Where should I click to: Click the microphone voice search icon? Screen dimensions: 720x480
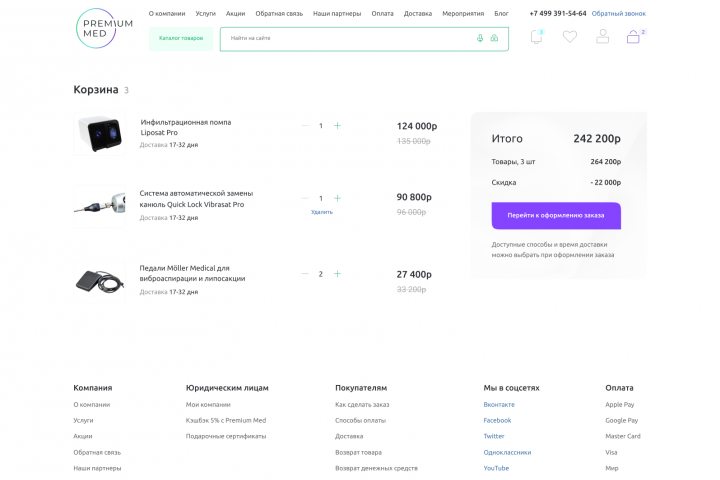[480, 38]
